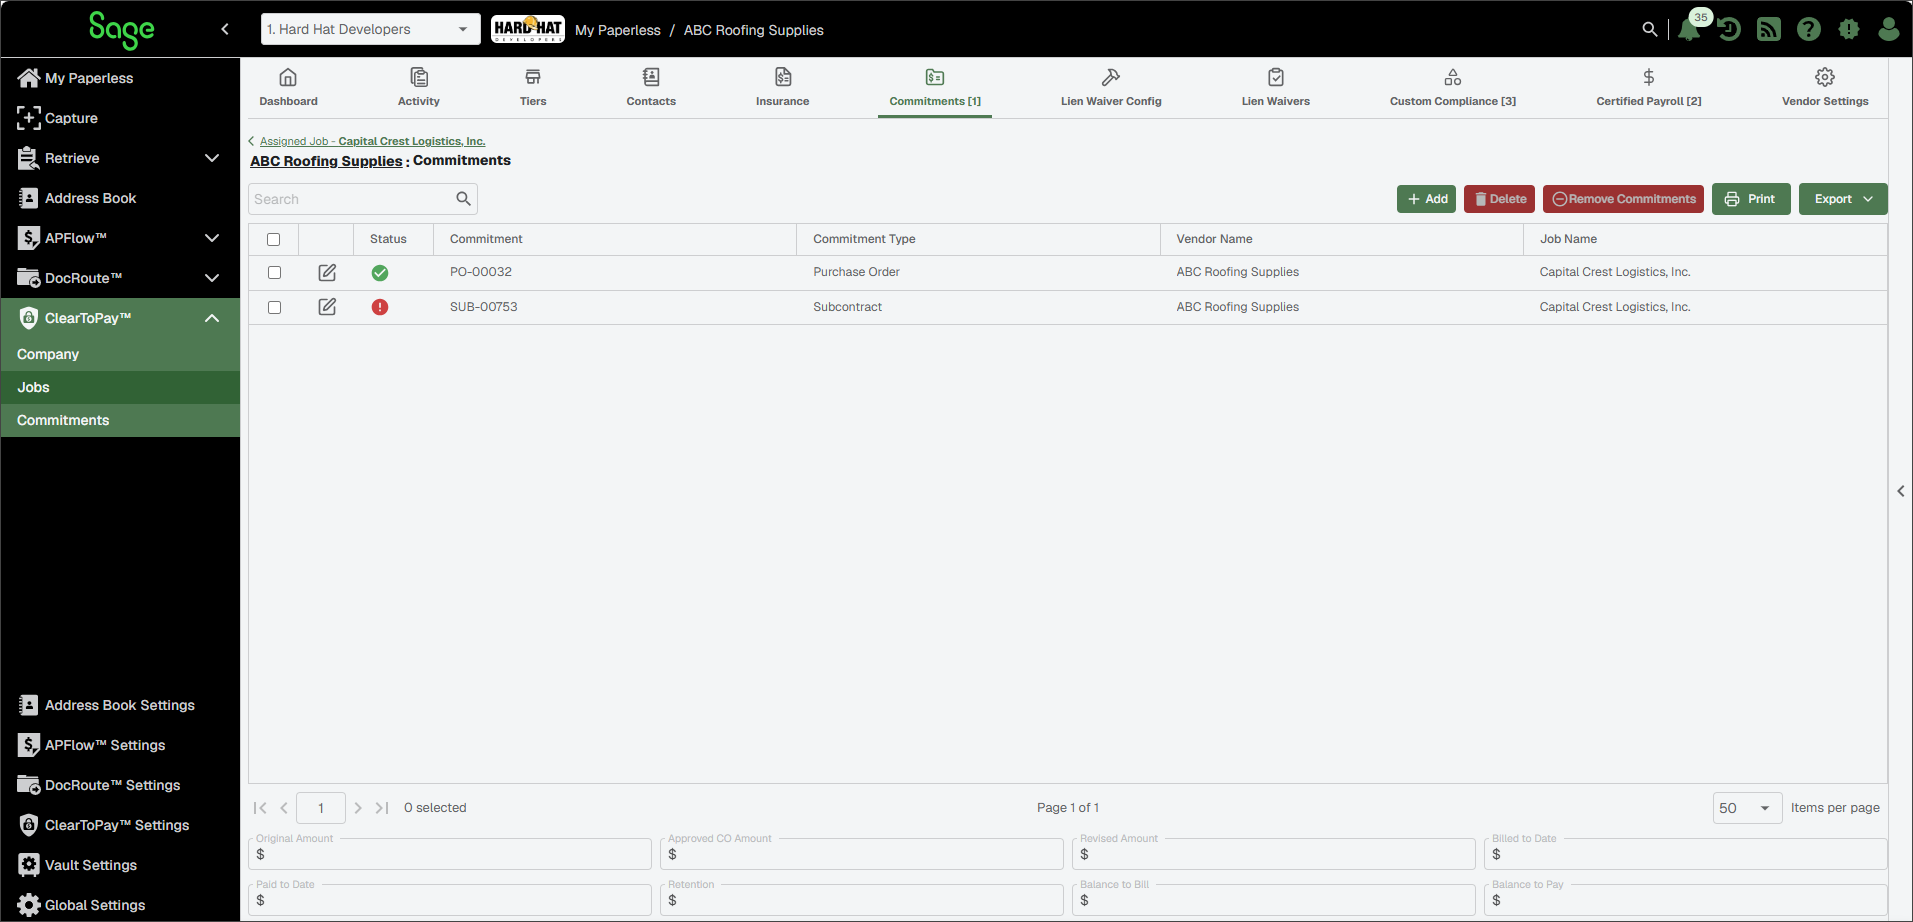Open the Custom Compliance [3] tab
1913x922 pixels.
(1453, 88)
